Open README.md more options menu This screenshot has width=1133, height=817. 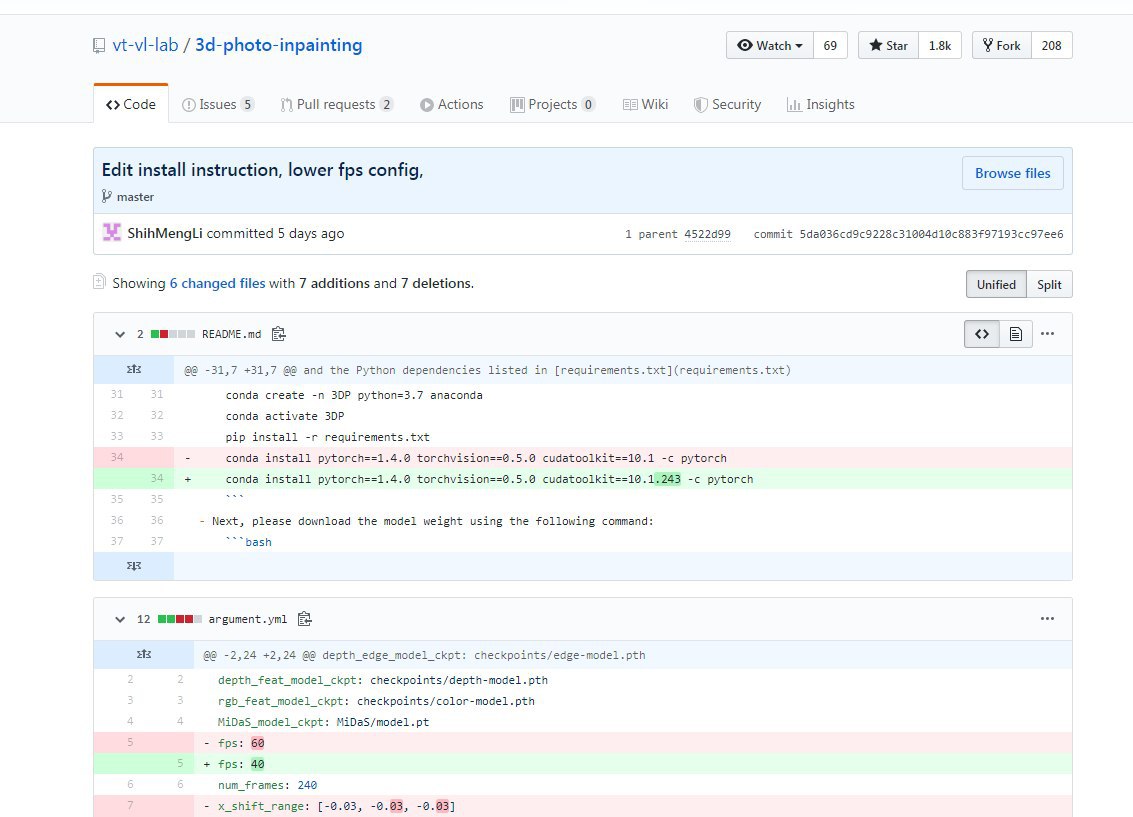(x=1048, y=334)
